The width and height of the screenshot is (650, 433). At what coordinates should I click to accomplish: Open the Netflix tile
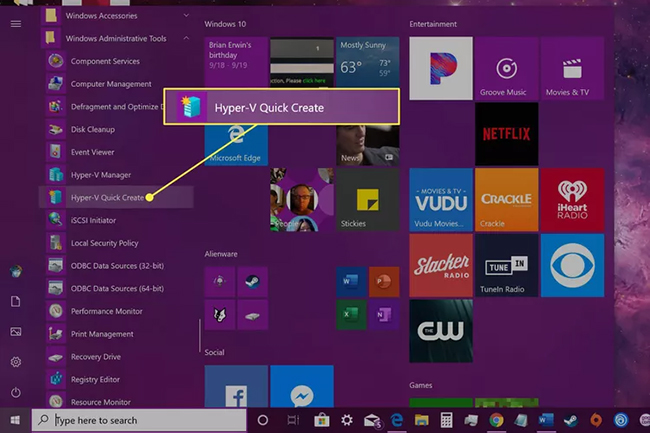506,133
